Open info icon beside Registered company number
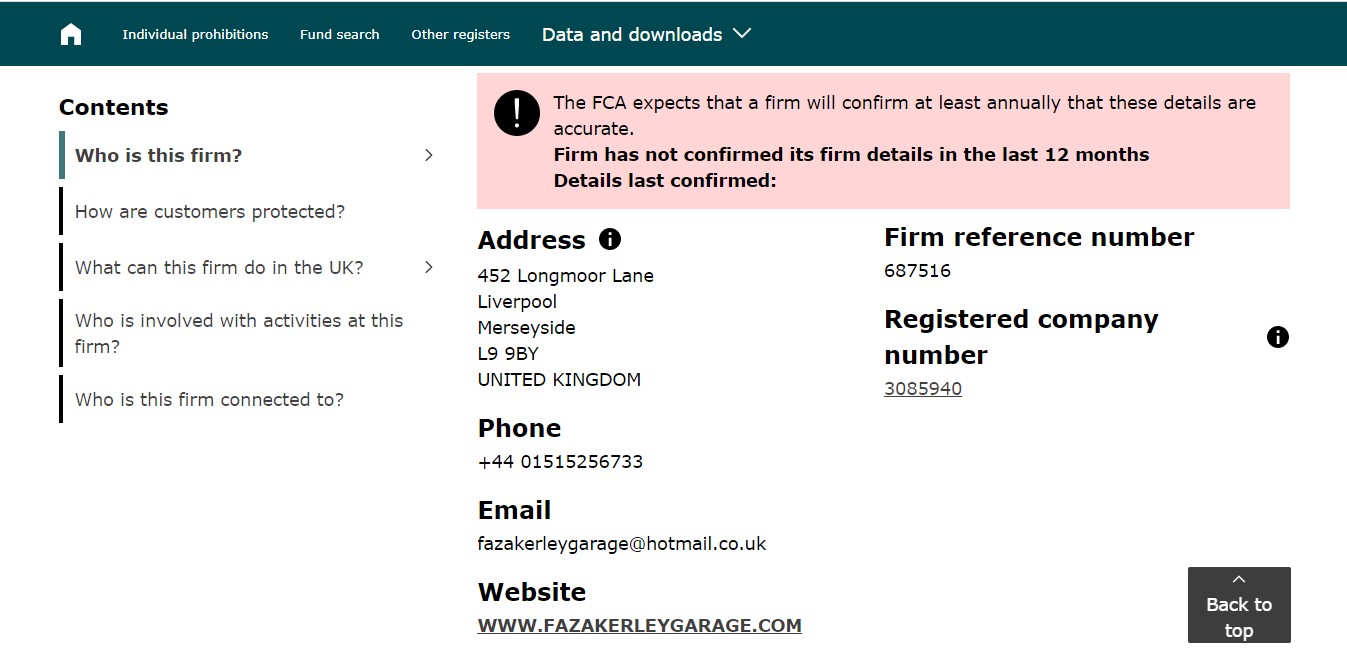The width and height of the screenshot is (1347, 657). [x=1278, y=337]
